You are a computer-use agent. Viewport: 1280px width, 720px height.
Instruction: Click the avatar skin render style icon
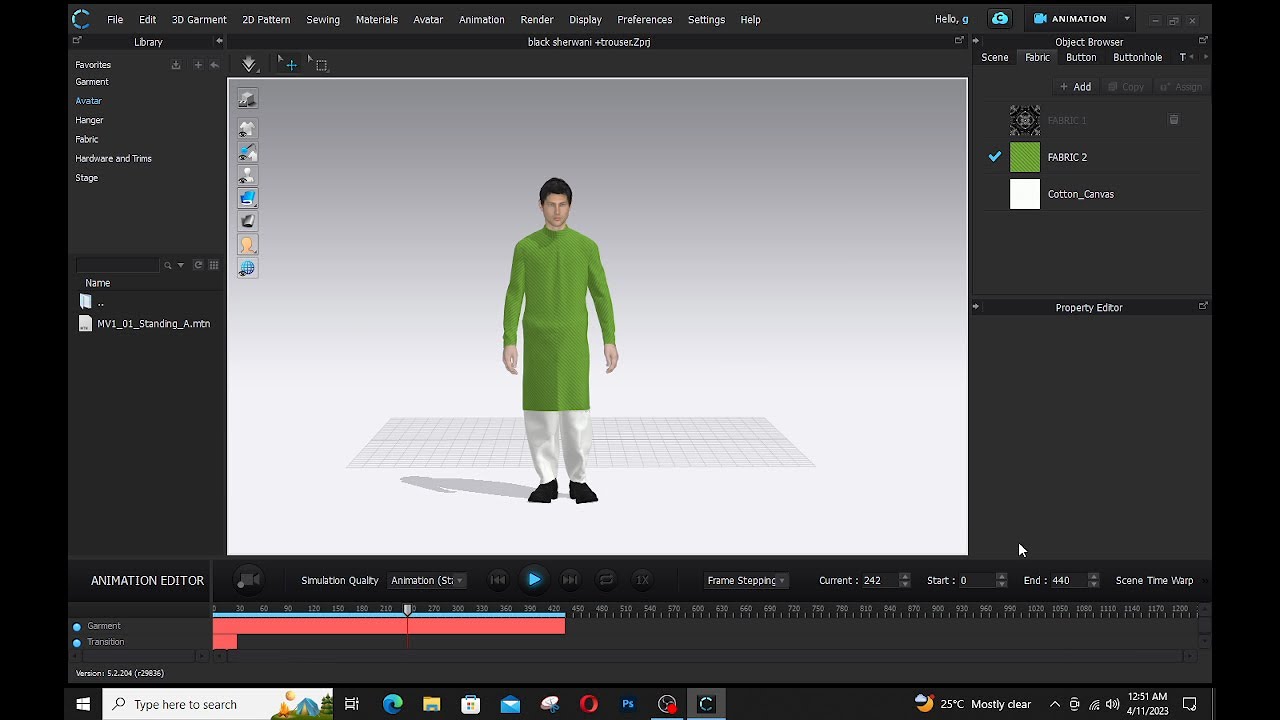(x=247, y=244)
